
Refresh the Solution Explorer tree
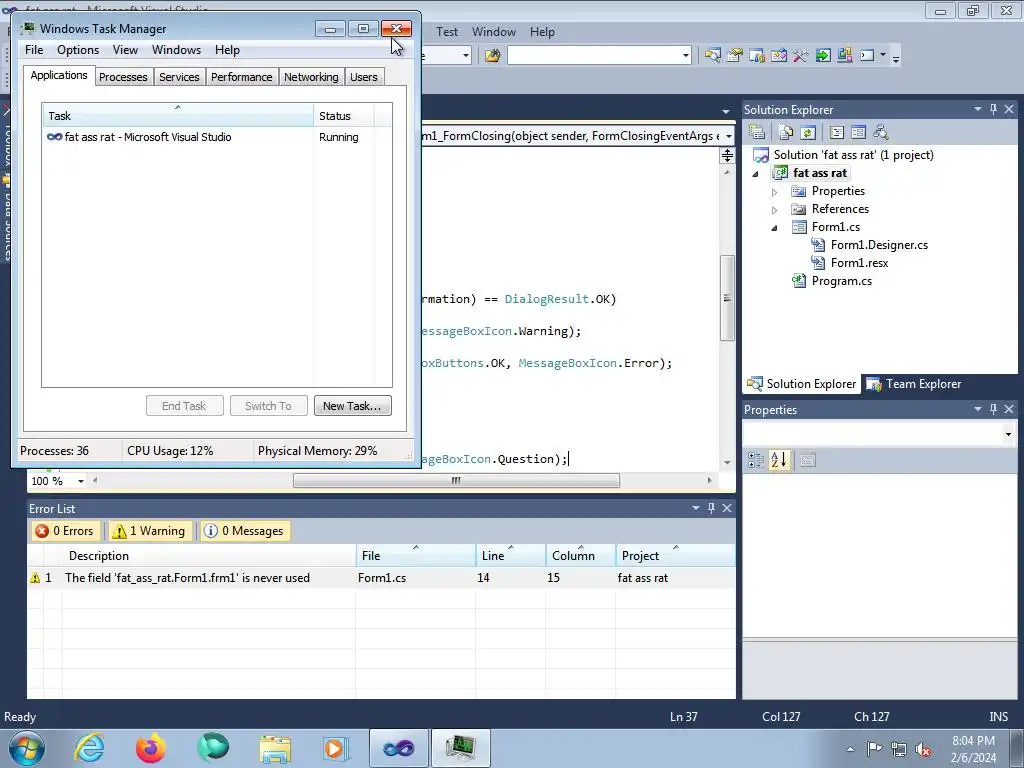click(808, 133)
